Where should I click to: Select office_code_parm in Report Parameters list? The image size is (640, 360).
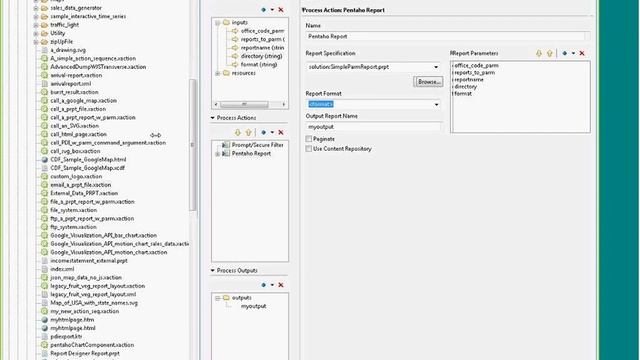click(x=476, y=65)
